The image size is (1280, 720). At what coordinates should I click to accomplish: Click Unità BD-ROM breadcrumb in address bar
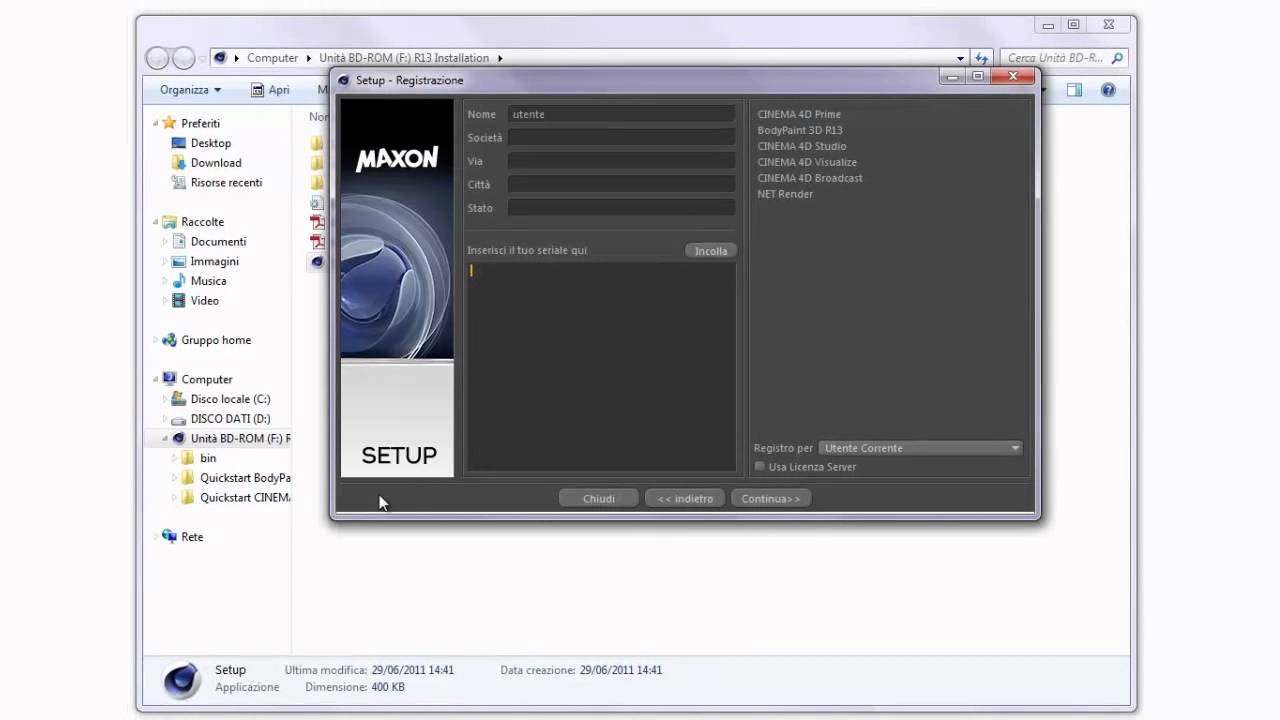[x=404, y=58]
